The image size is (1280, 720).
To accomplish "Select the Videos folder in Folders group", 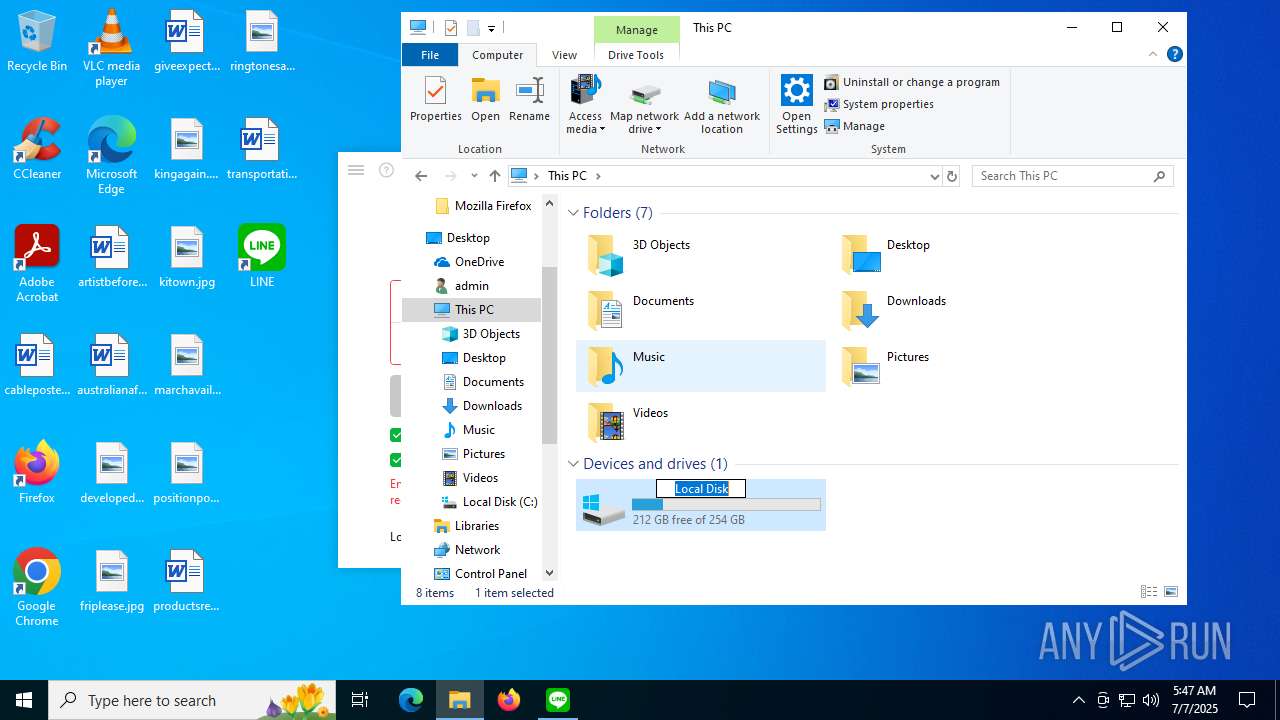I will pos(605,423).
